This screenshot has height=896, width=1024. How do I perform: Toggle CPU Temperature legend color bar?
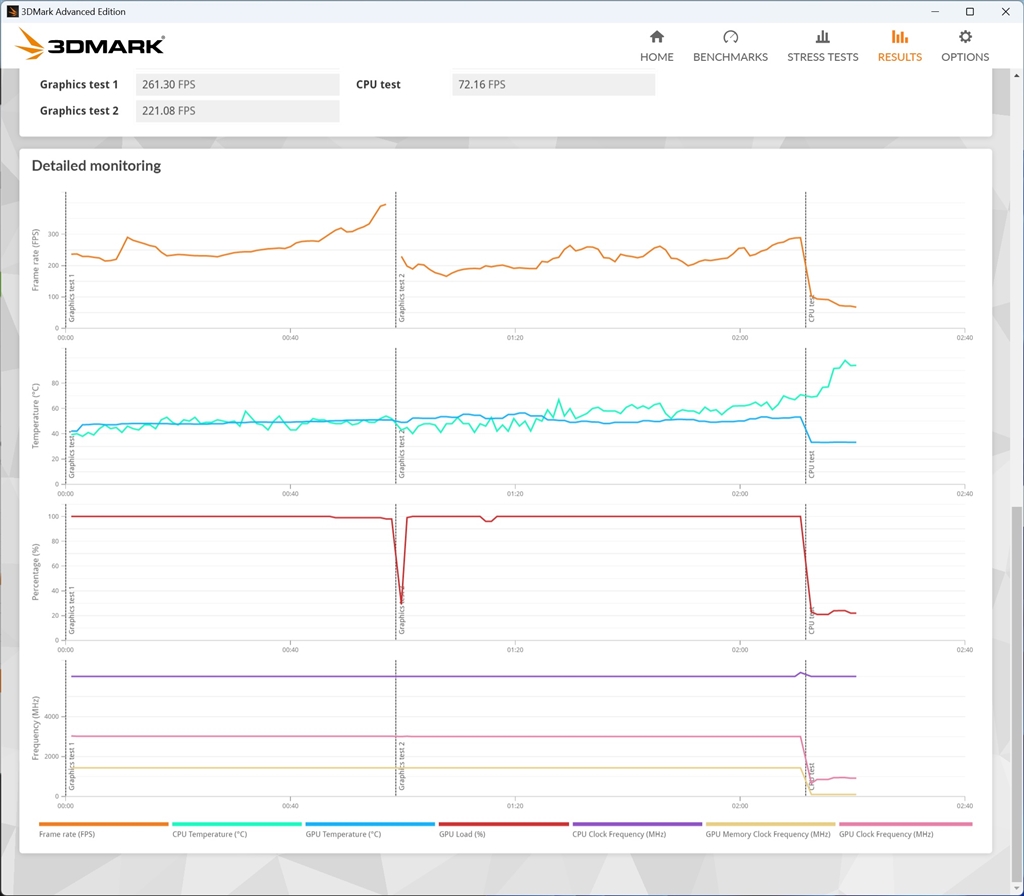237,824
